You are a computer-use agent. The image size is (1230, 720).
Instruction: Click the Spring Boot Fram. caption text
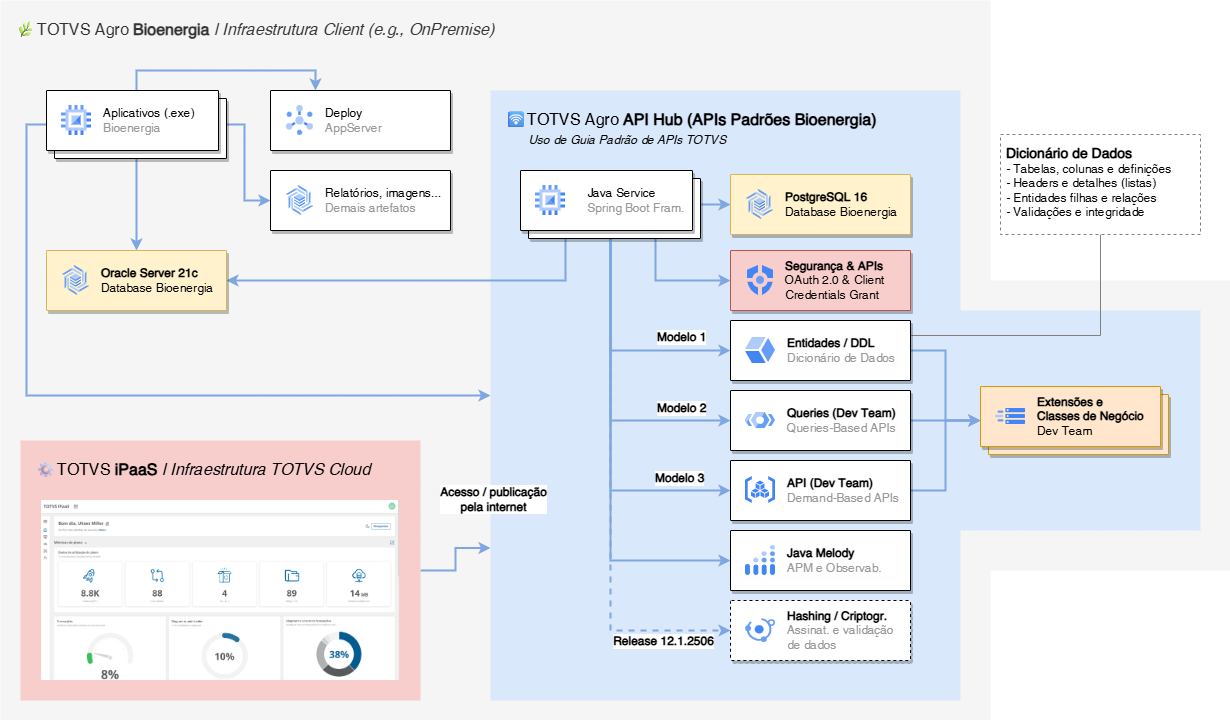(636, 208)
